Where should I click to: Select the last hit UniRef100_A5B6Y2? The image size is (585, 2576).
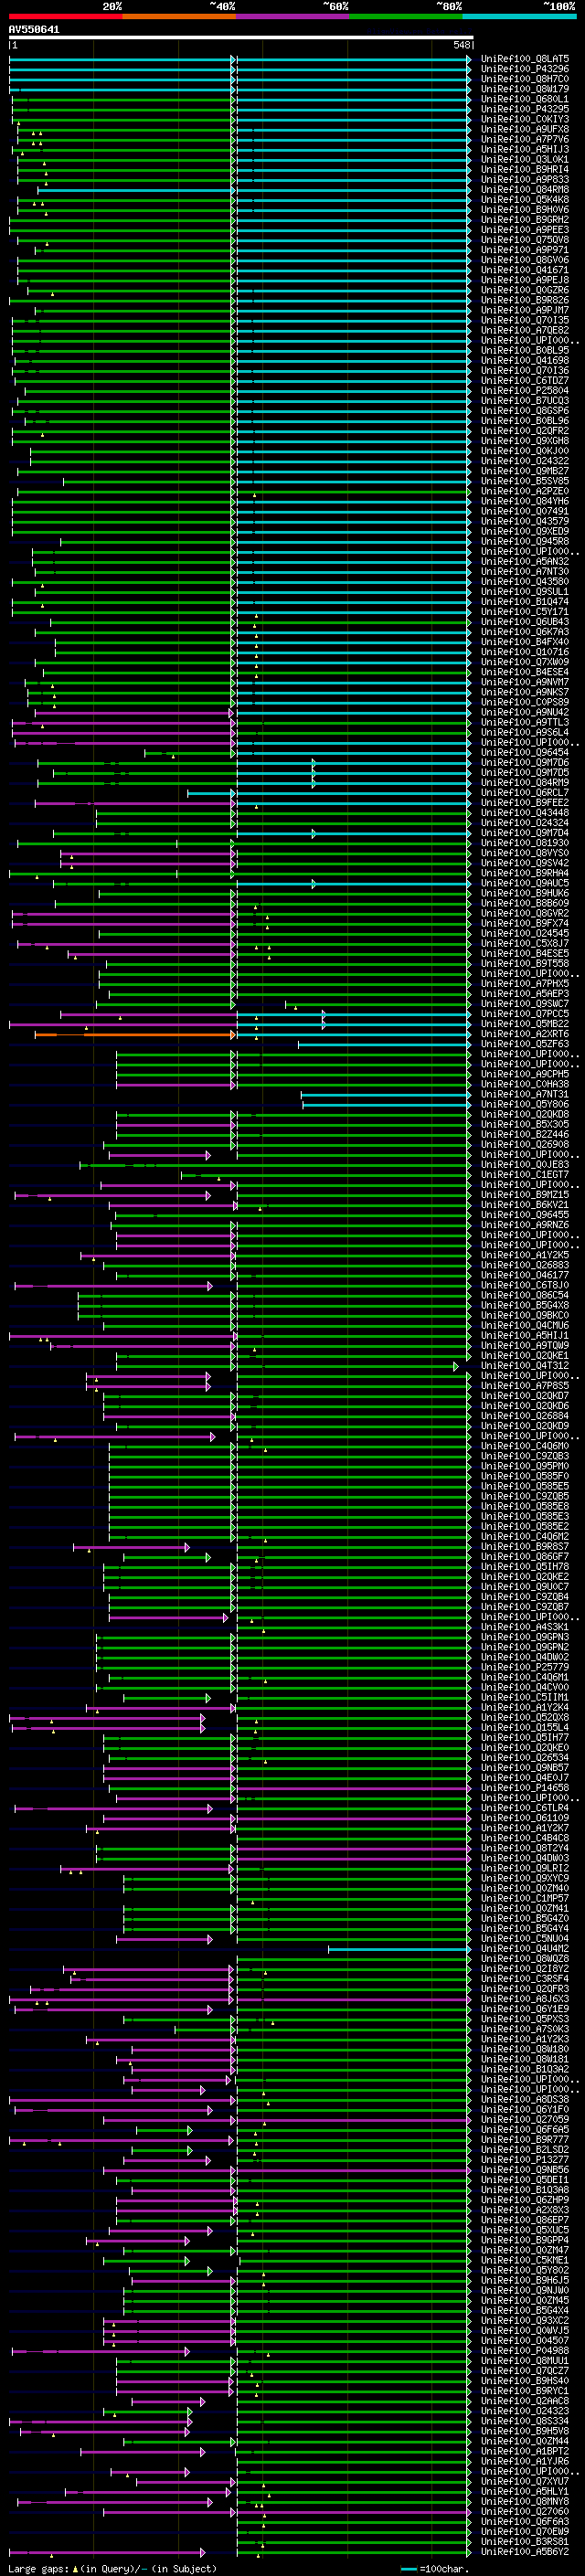tap(525, 2552)
